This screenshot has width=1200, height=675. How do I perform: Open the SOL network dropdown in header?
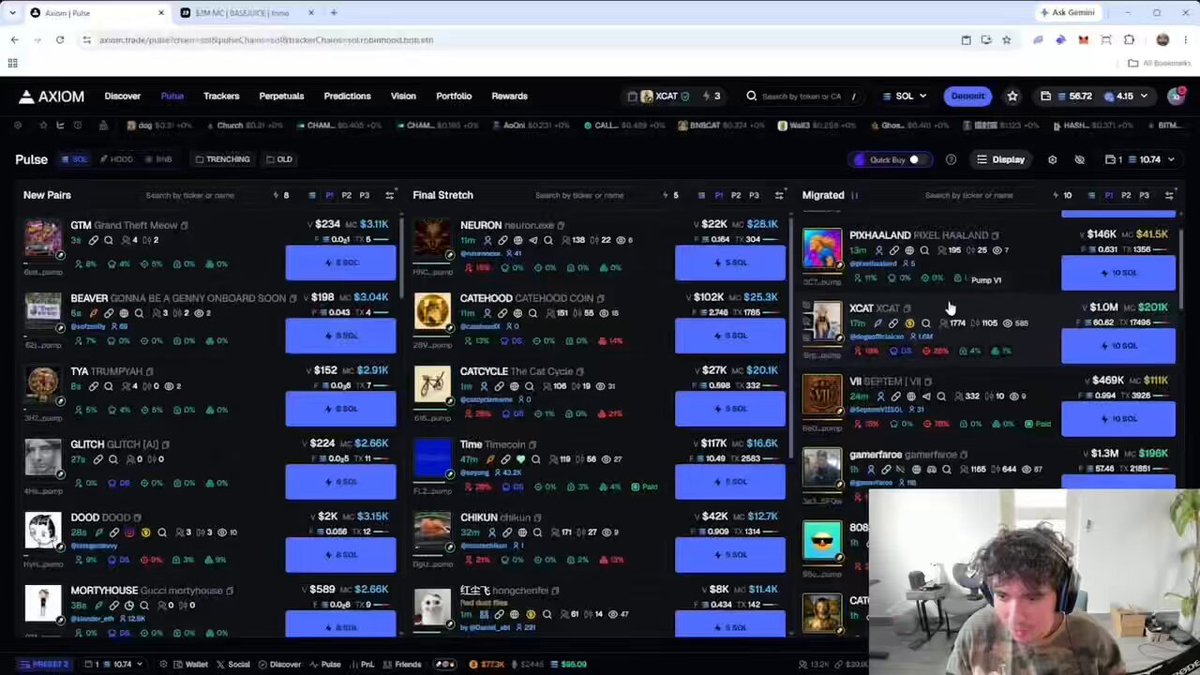904,96
